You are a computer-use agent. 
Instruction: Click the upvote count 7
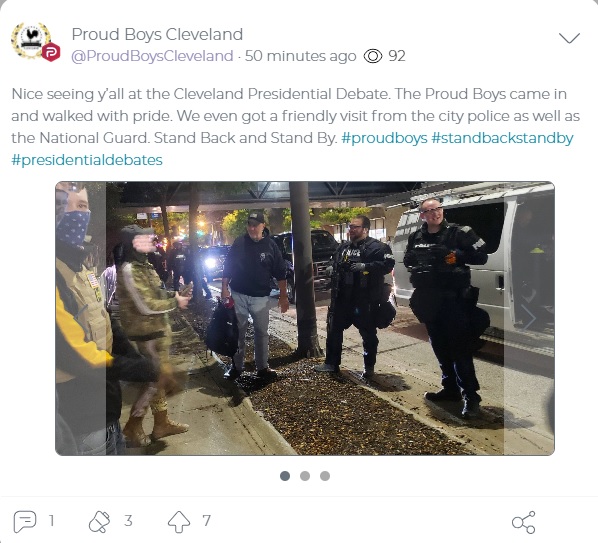click(206, 521)
